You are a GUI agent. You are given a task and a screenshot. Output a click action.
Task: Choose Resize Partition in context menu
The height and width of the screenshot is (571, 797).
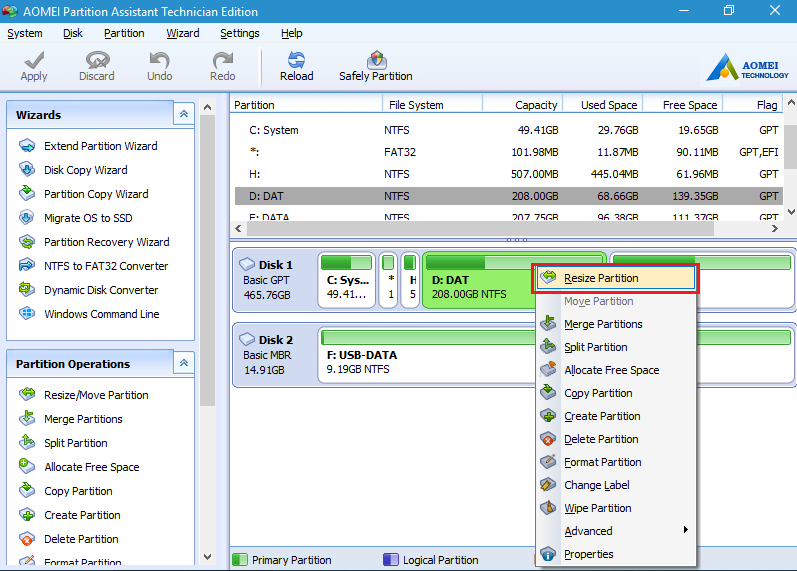pyautogui.click(x=616, y=278)
